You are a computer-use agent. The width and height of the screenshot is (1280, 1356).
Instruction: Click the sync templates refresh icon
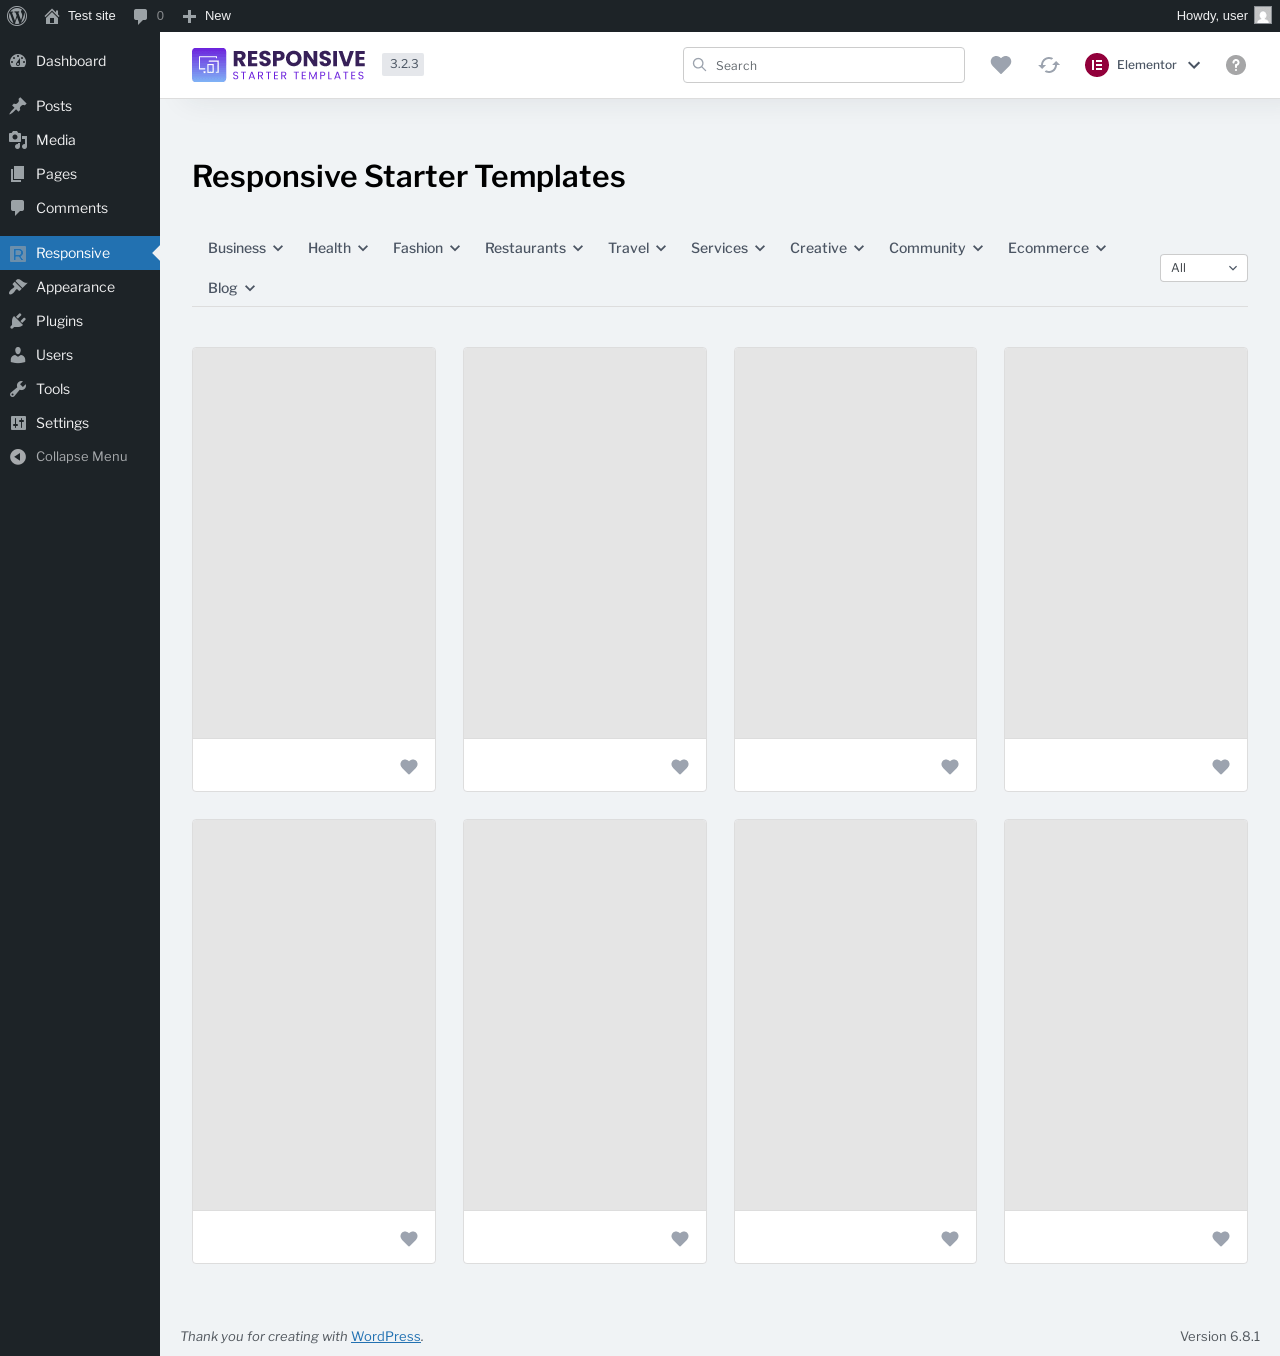coord(1048,65)
